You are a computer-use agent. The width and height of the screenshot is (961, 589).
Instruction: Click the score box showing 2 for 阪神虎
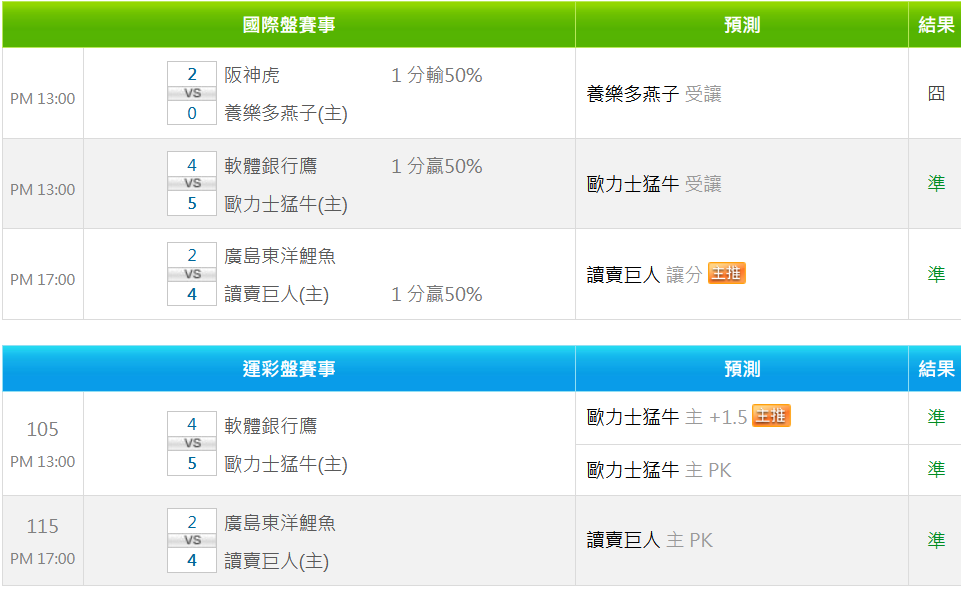pyautogui.click(x=192, y=74)
